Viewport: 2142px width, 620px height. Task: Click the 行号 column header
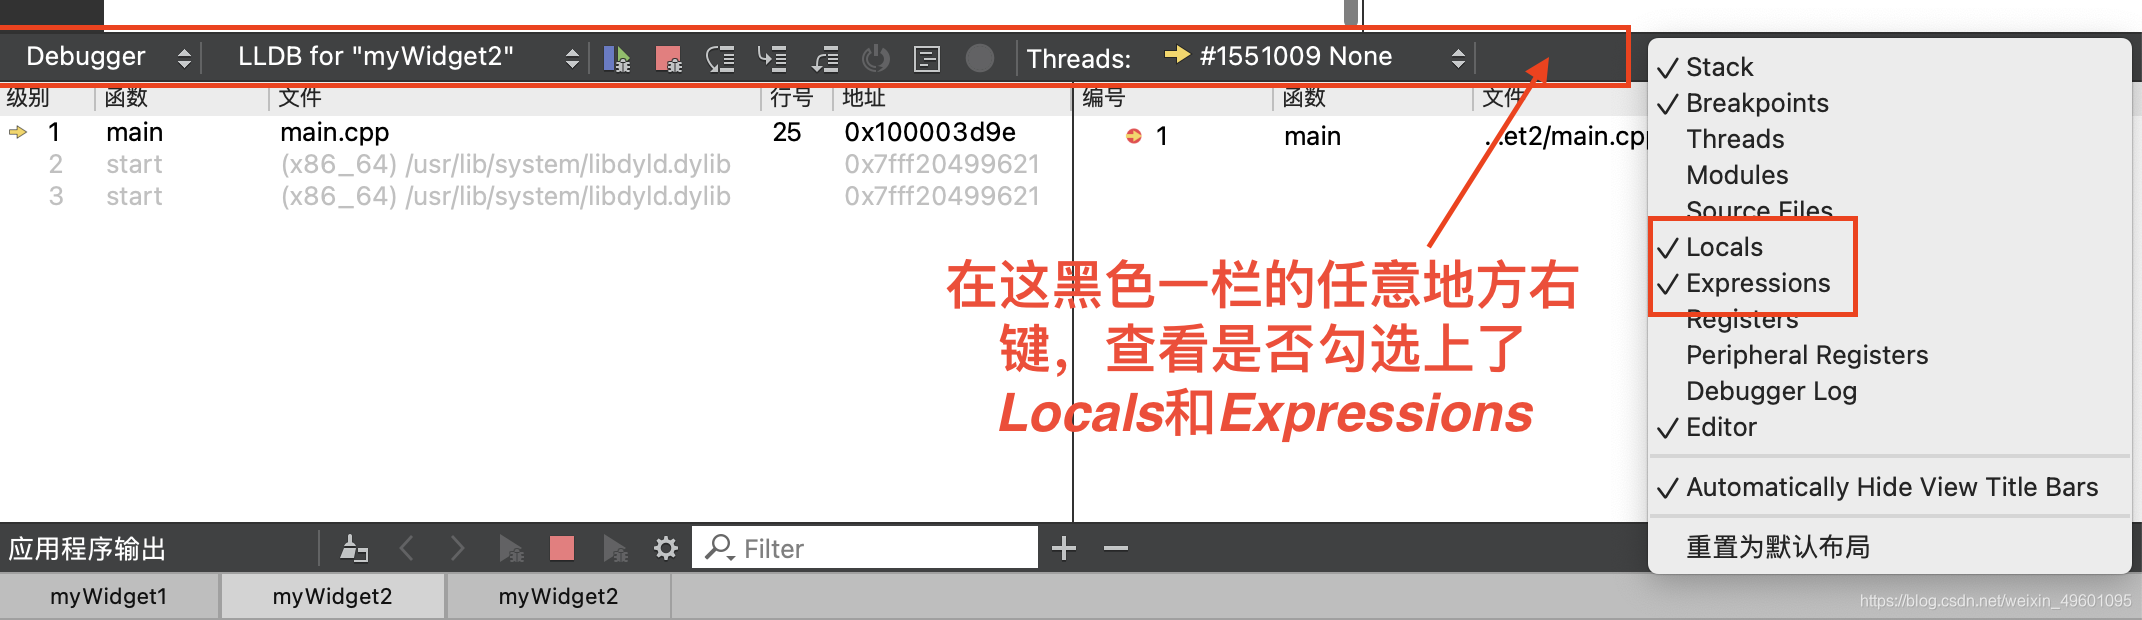pos(792,98)
